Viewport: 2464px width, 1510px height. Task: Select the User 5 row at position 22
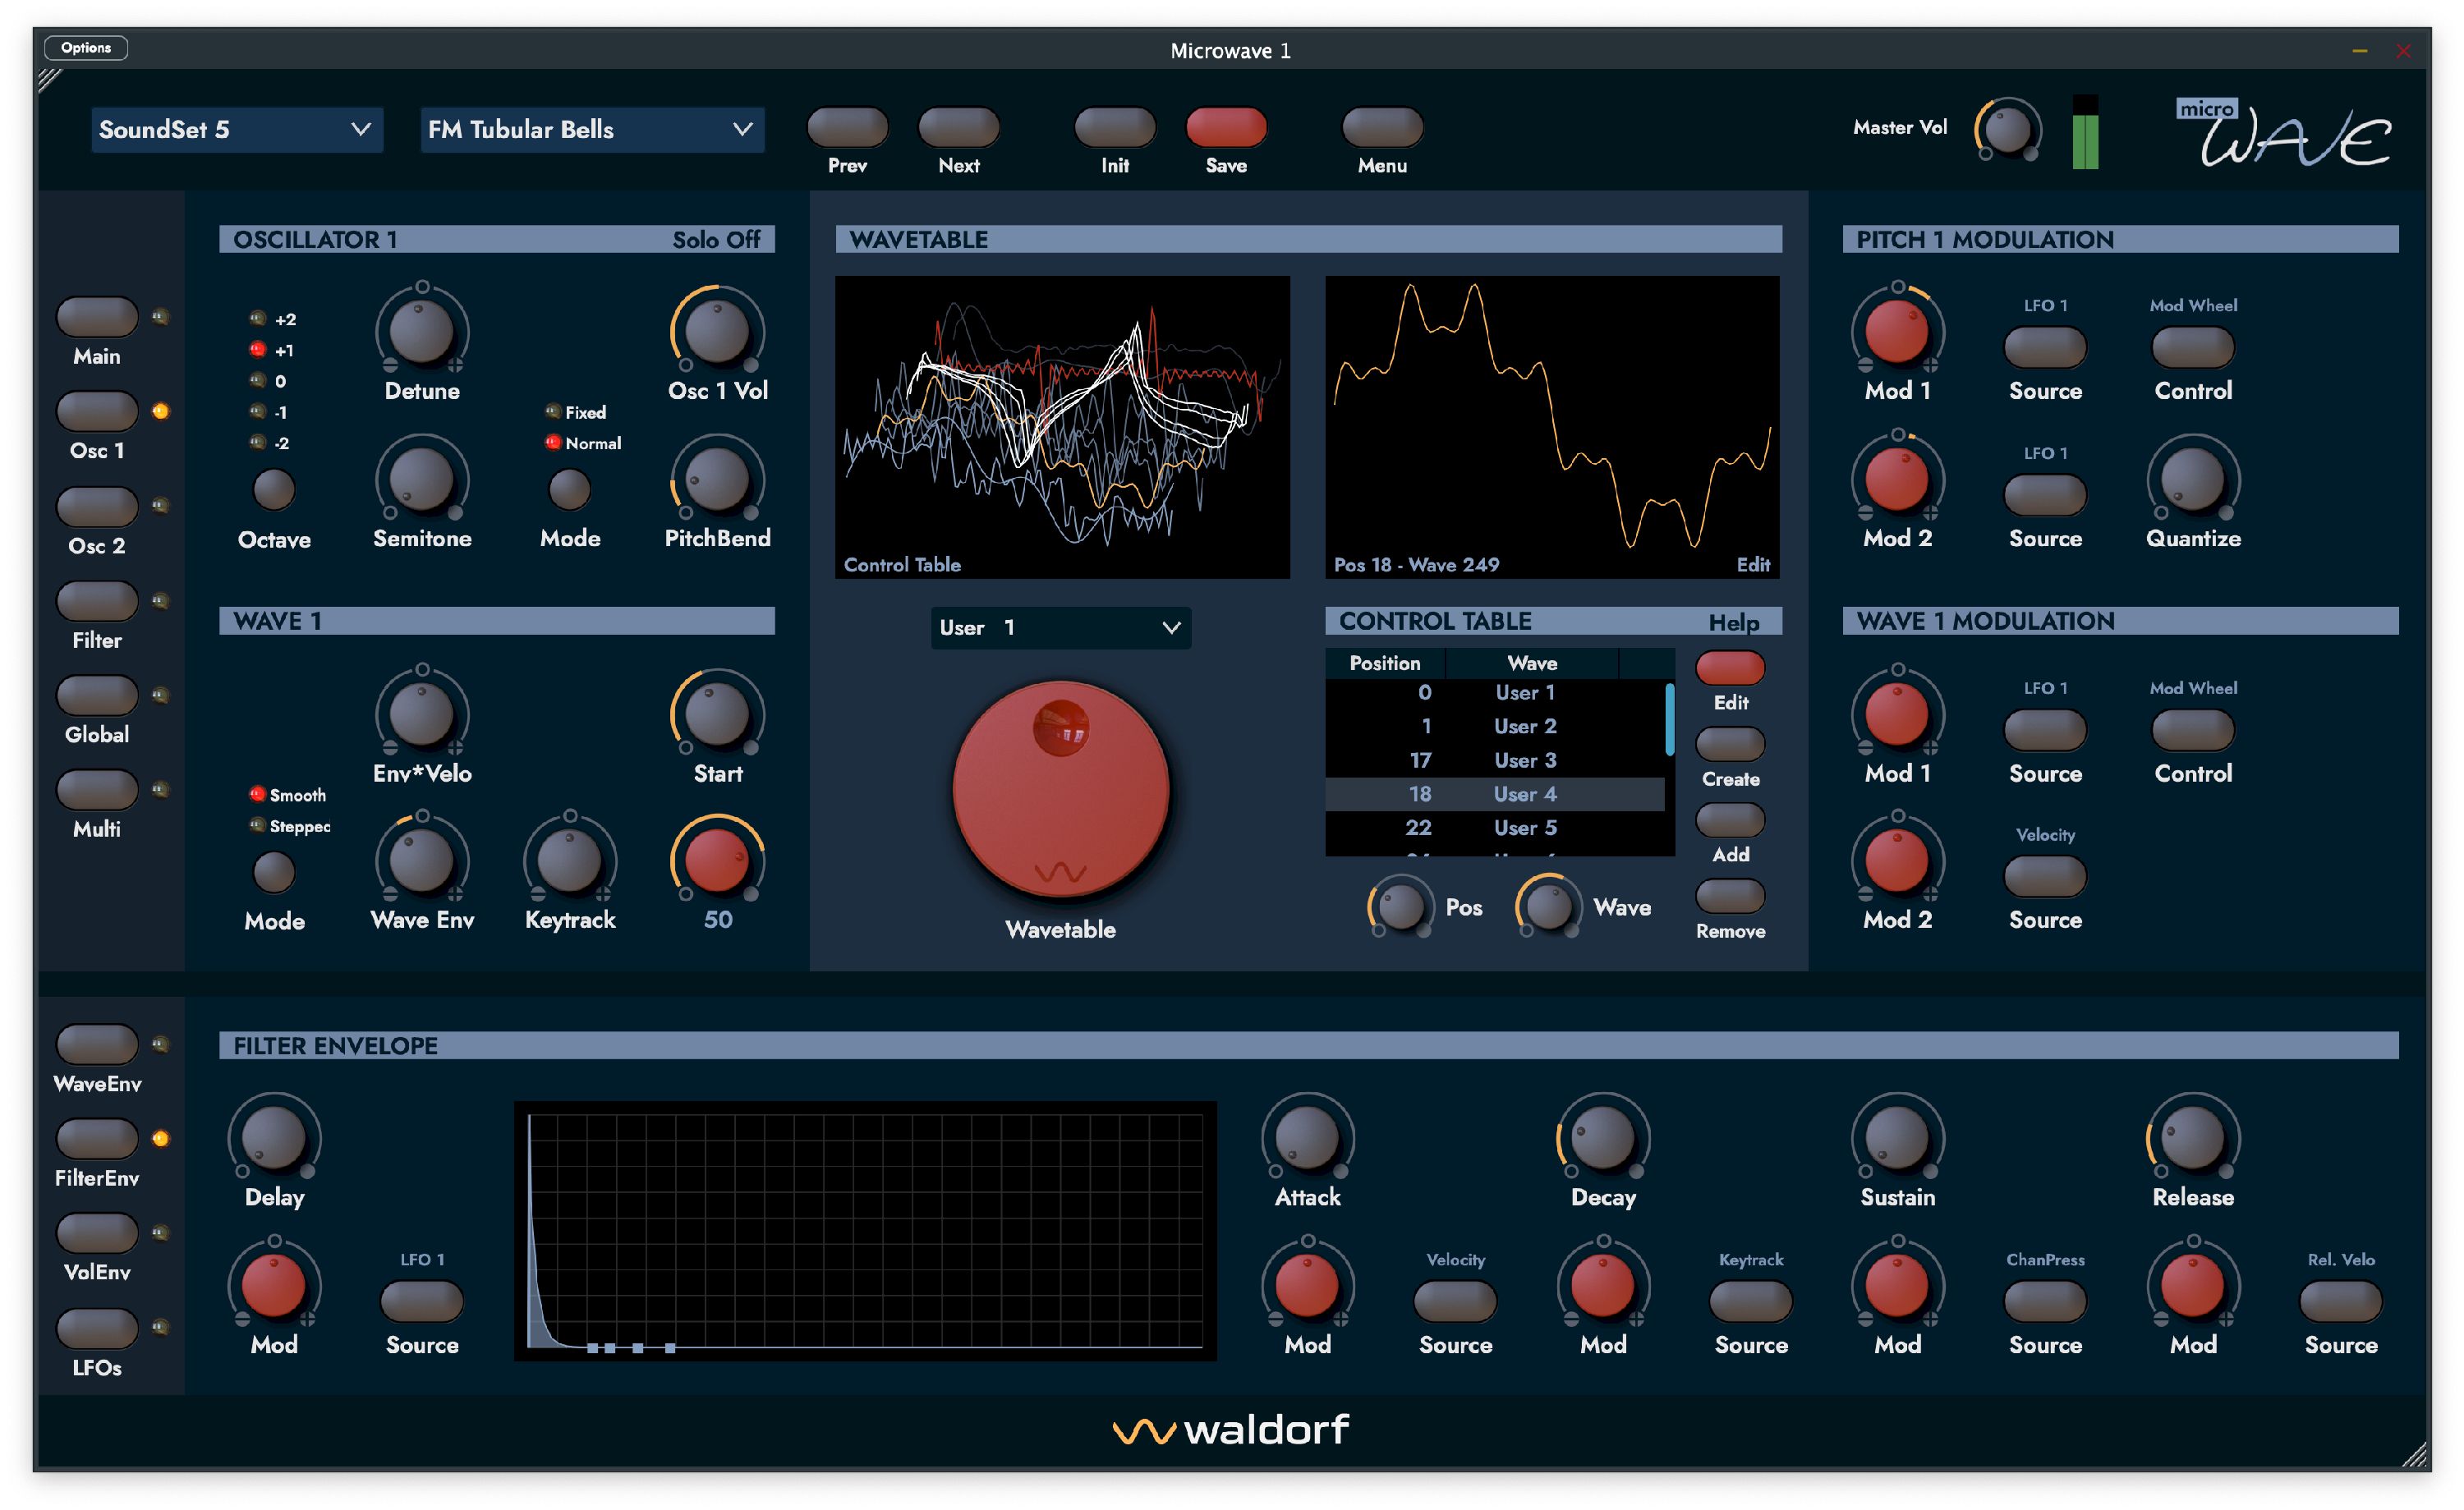click(1495, 828)
